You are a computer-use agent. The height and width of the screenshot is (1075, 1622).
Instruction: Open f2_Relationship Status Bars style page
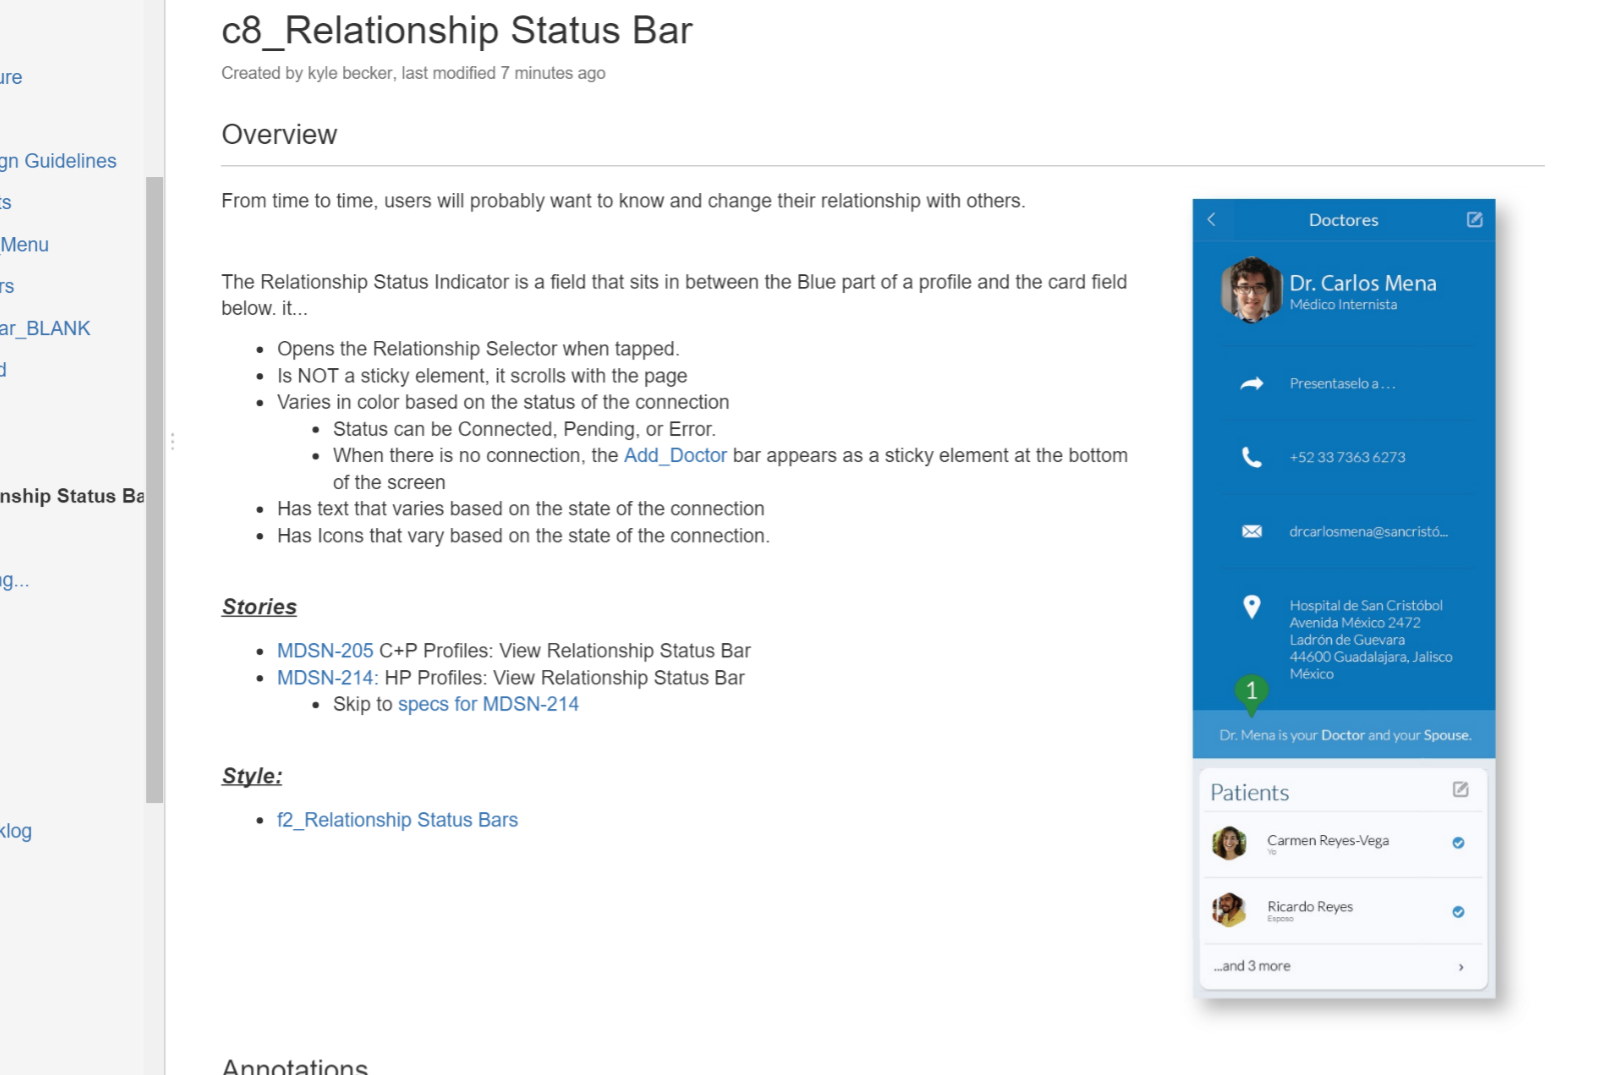[x=397, y=820]
